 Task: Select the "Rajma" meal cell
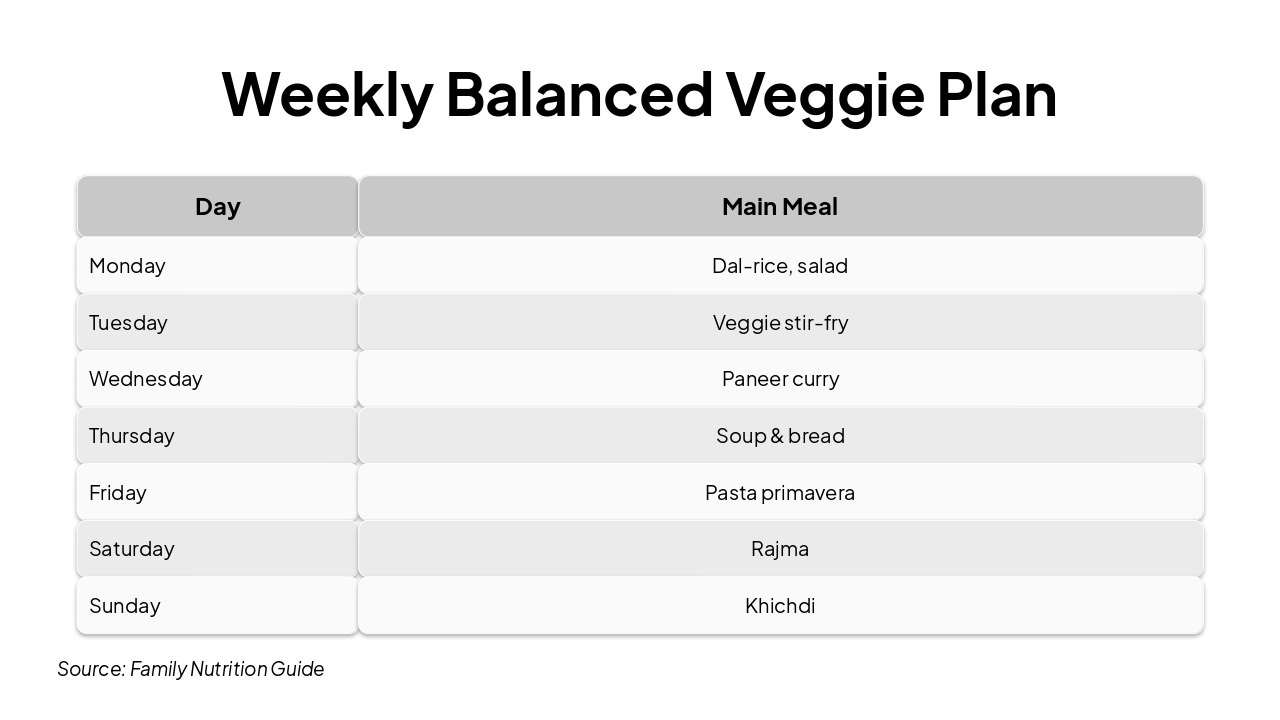[x=780, y=549]
